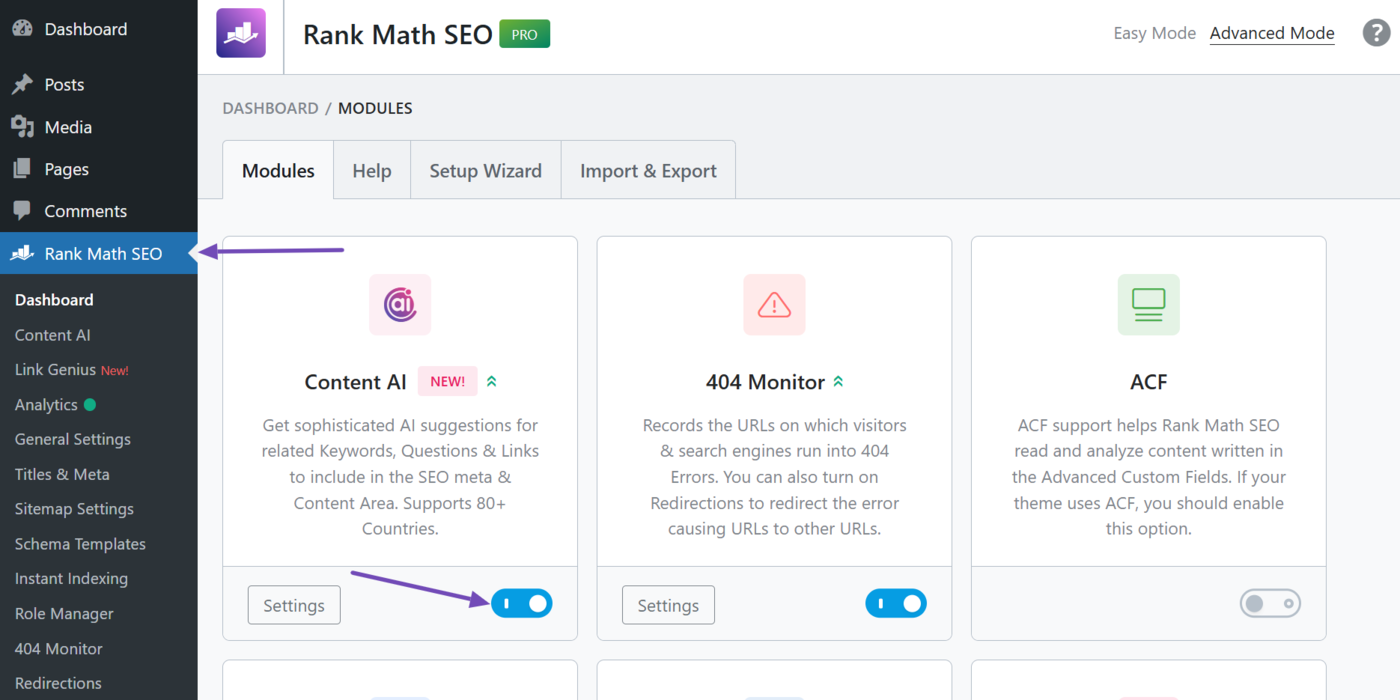Click the green arrows beside Content AI title
This screenshot has height=700, width=1400.
[x=491, y=381]
